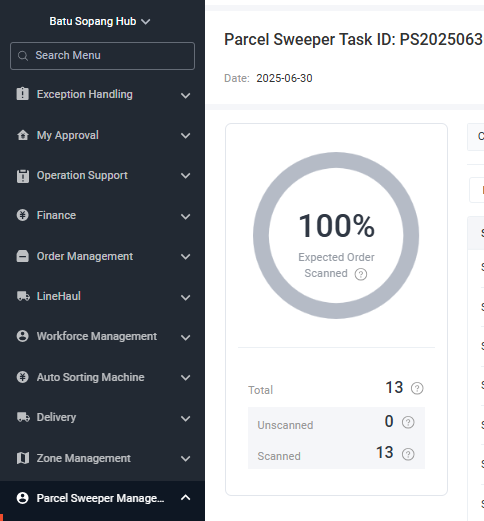Click the help icon beside Total count

[x=417, y=388]
